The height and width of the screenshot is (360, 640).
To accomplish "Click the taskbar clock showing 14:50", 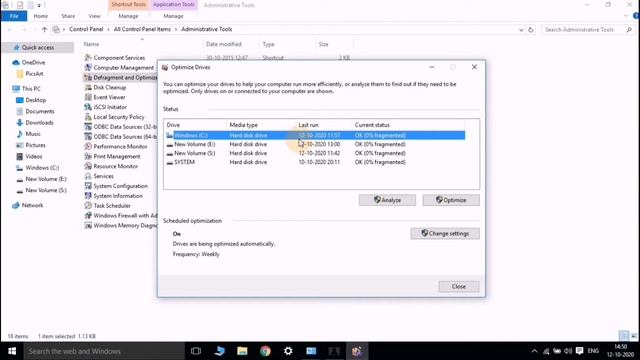I will click(x=620, y=351).
